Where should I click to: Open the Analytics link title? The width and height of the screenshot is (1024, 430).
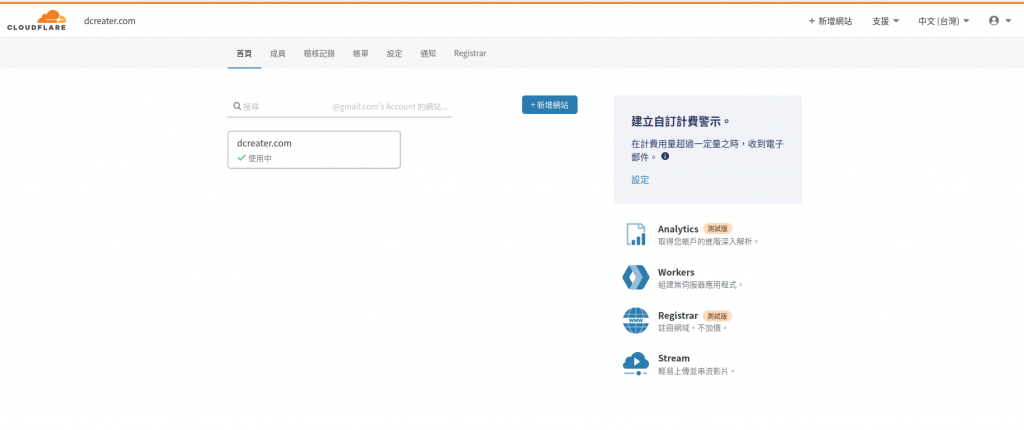(678, 229)
